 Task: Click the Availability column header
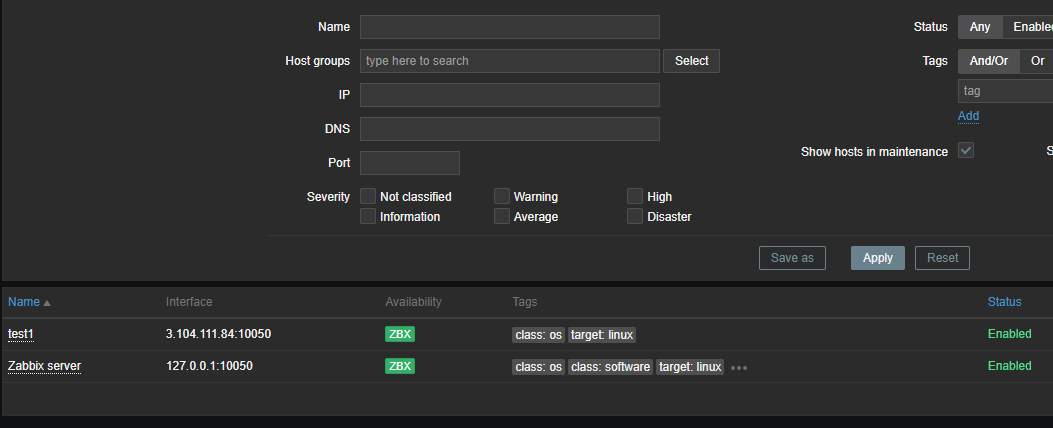tap(414, 302)
